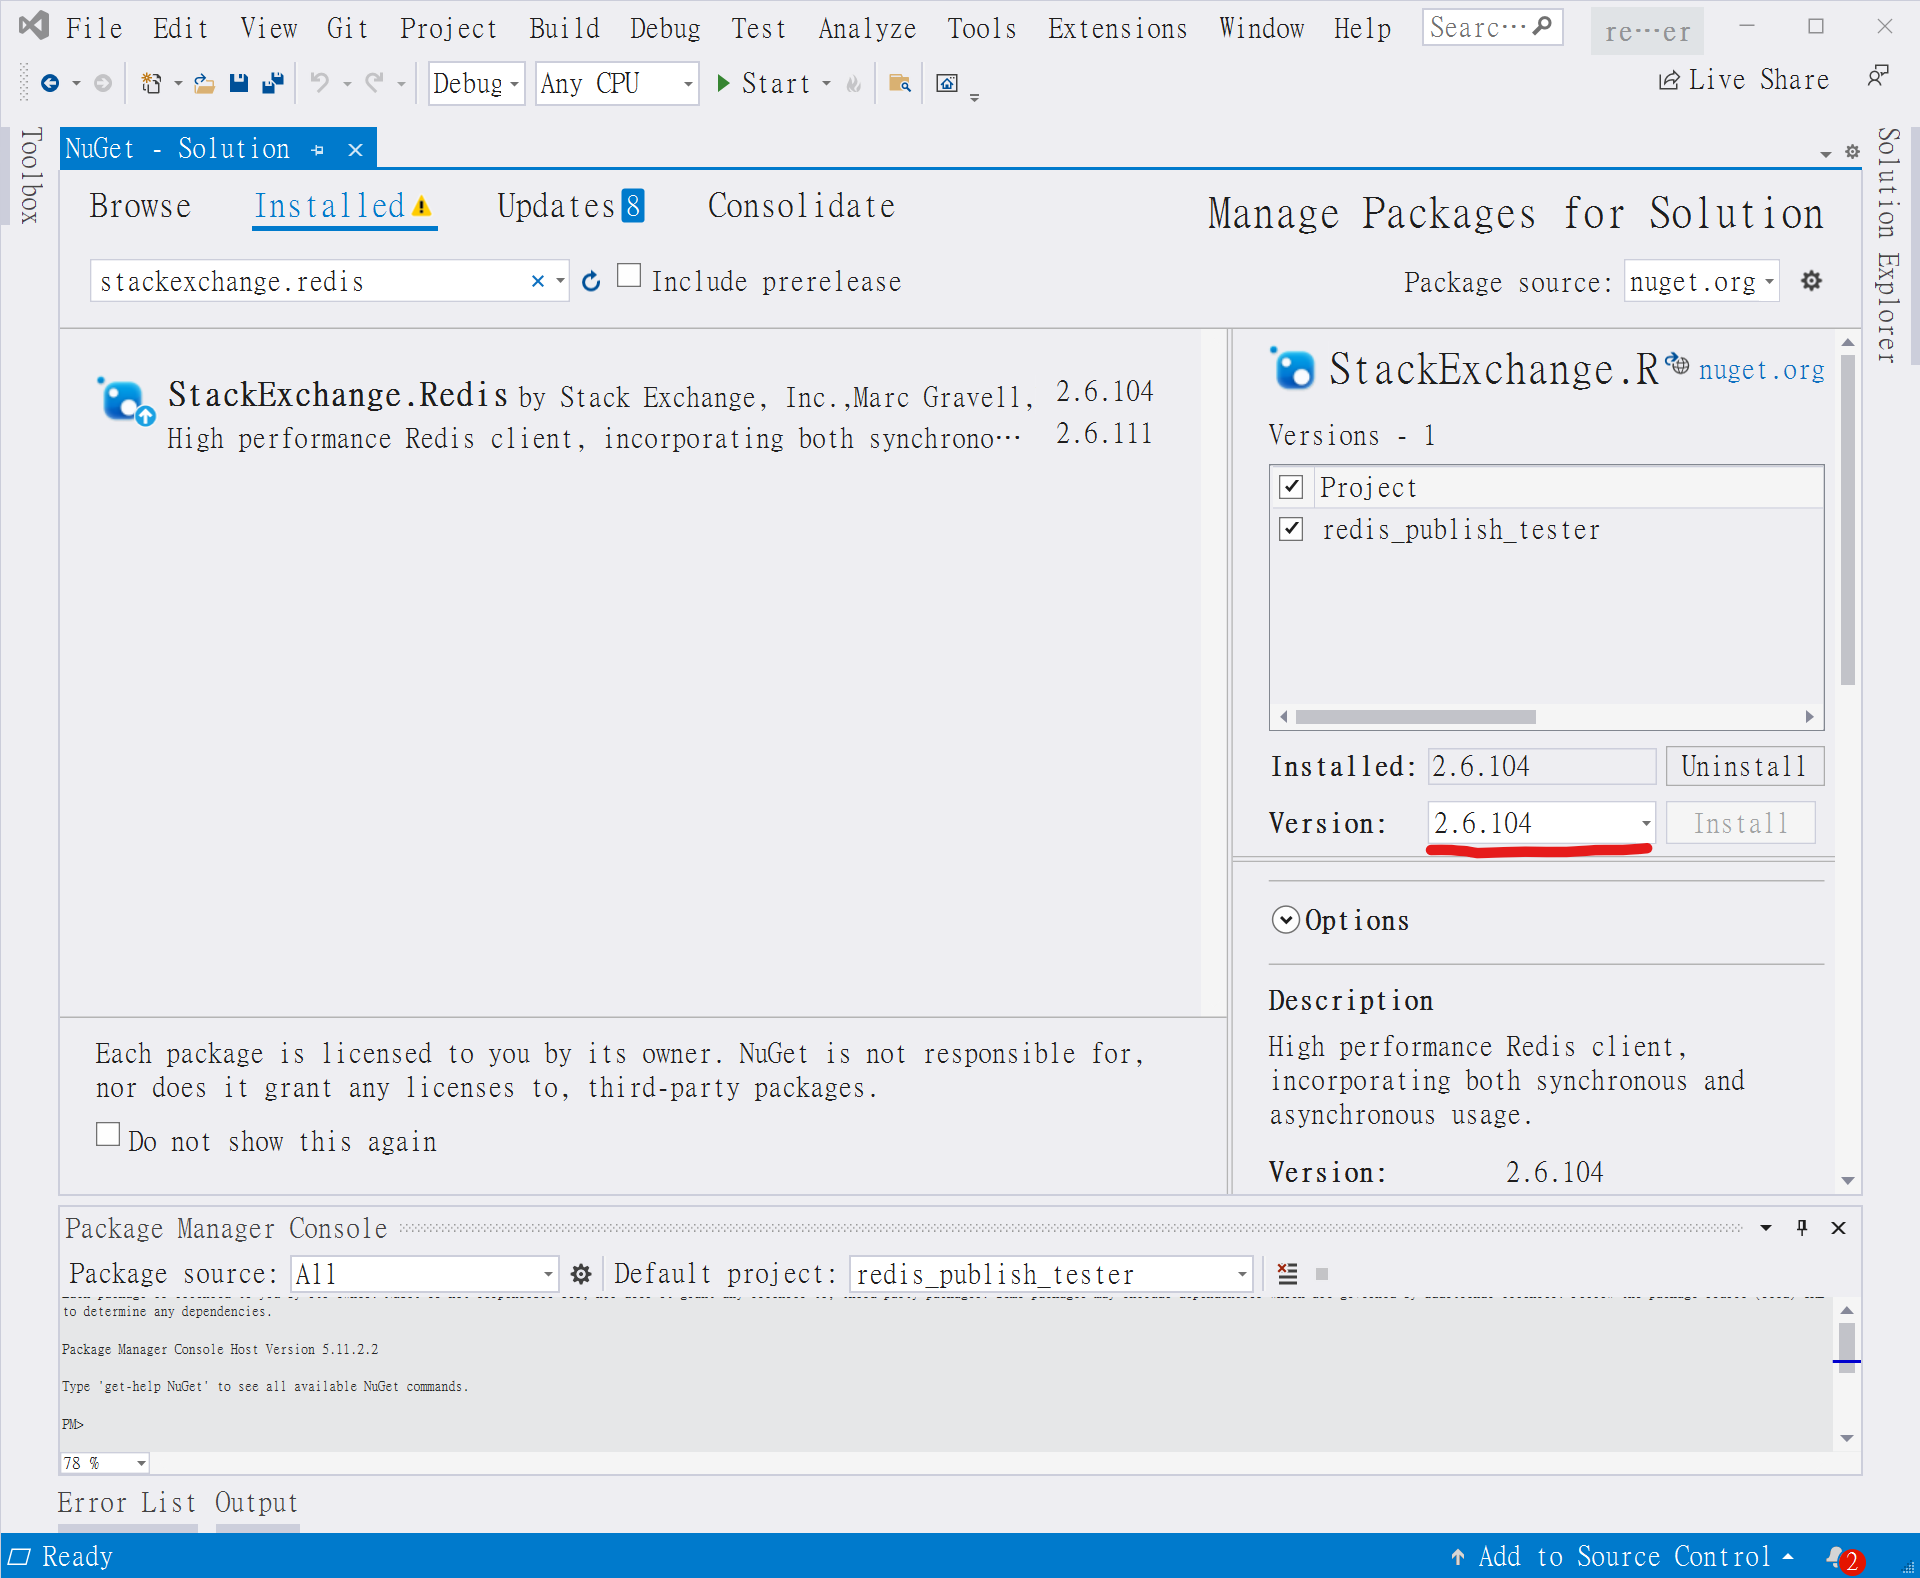Toggle Include prerelease checkbox
Image resolution: width=1920 pixels, height=1578 pixels.
629,275
